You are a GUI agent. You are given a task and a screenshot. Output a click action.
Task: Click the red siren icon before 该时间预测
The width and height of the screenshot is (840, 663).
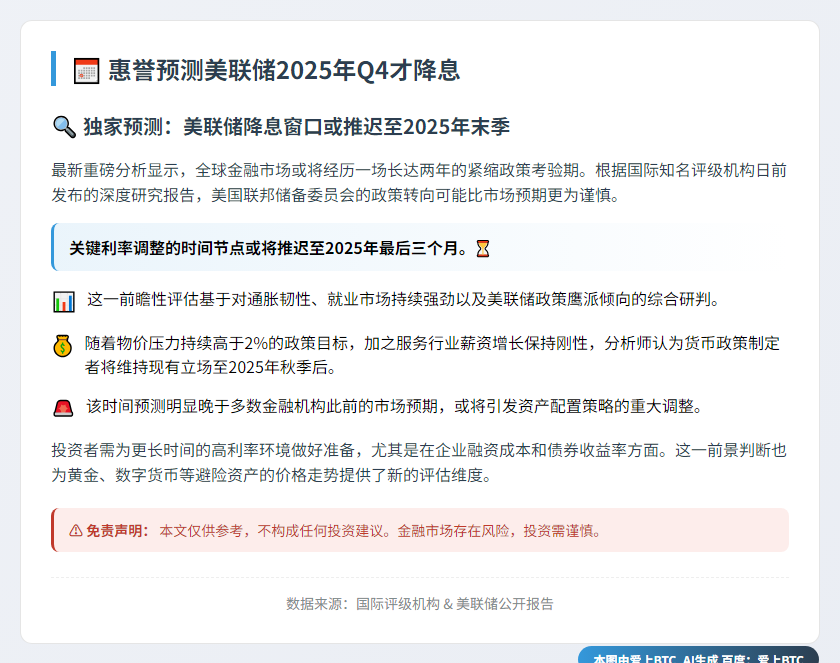coord(63,408)
